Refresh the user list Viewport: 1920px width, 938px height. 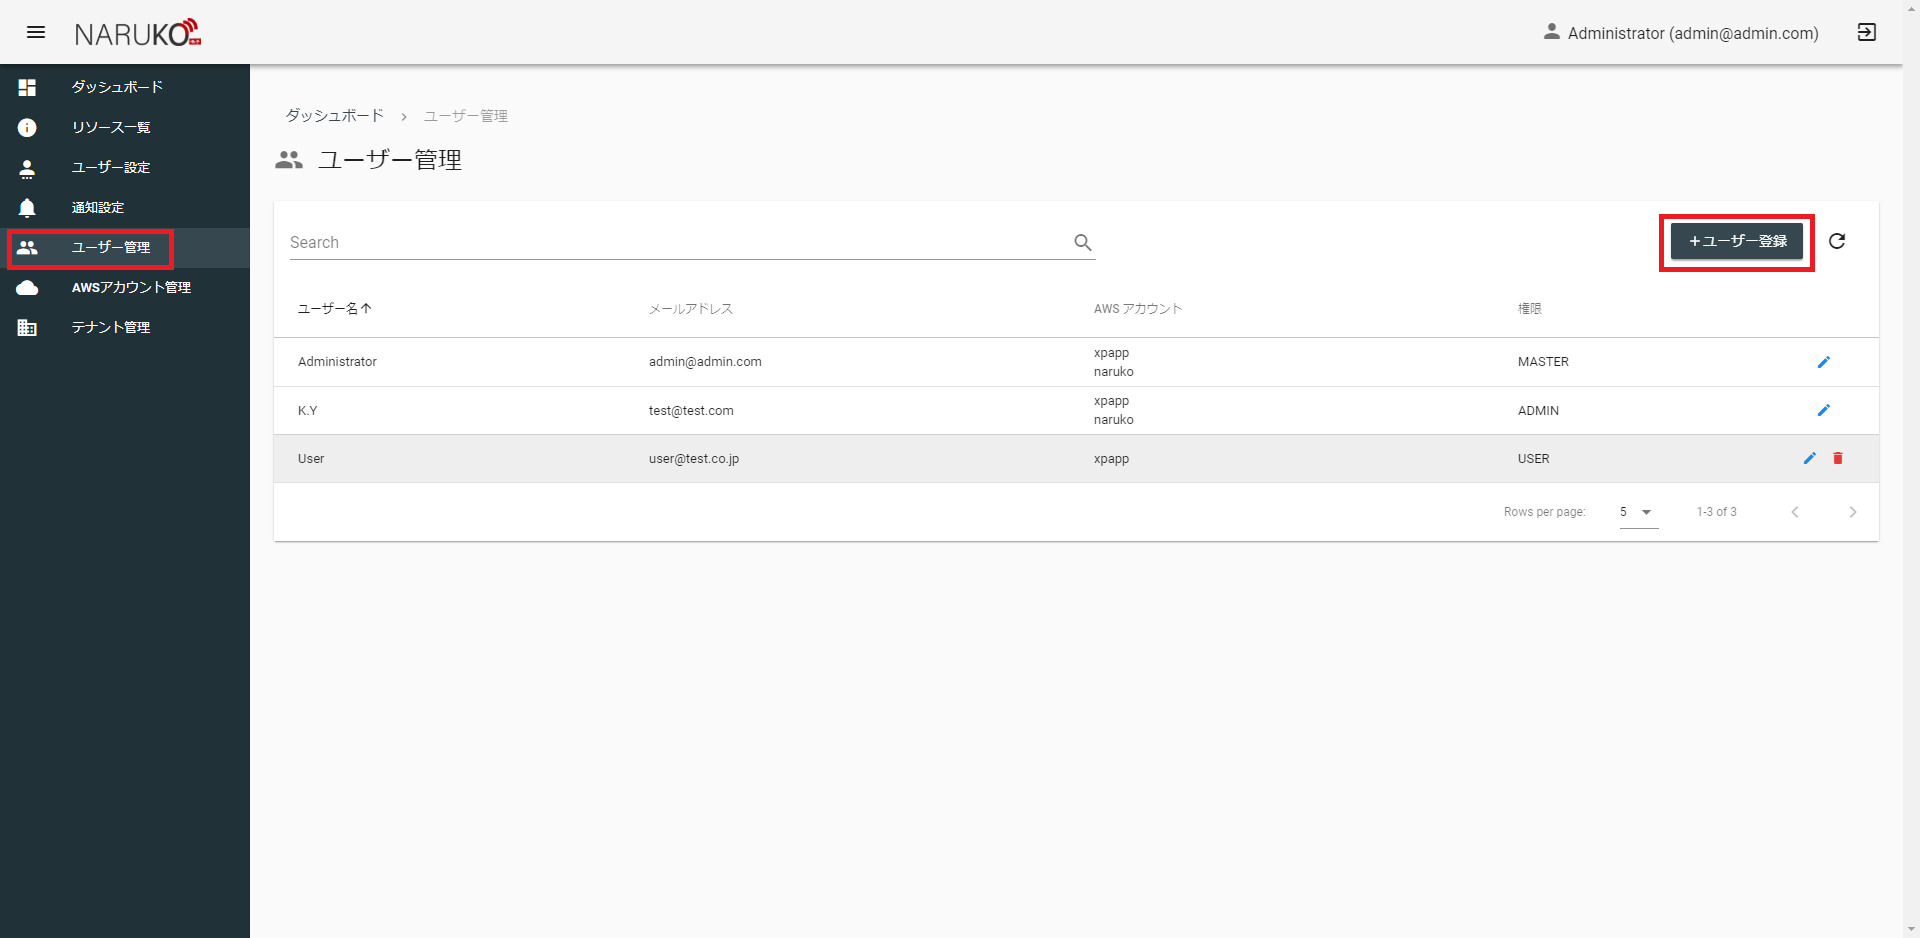1837,241
